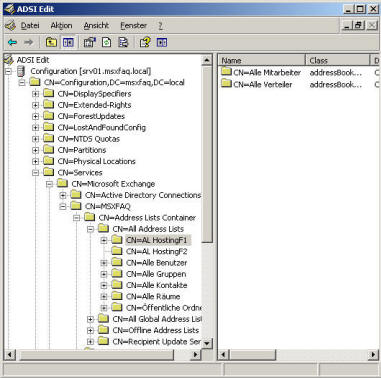Expand CN=Partitions node
The height and width of the screenshot is (378, 381).
pos(36,150)
